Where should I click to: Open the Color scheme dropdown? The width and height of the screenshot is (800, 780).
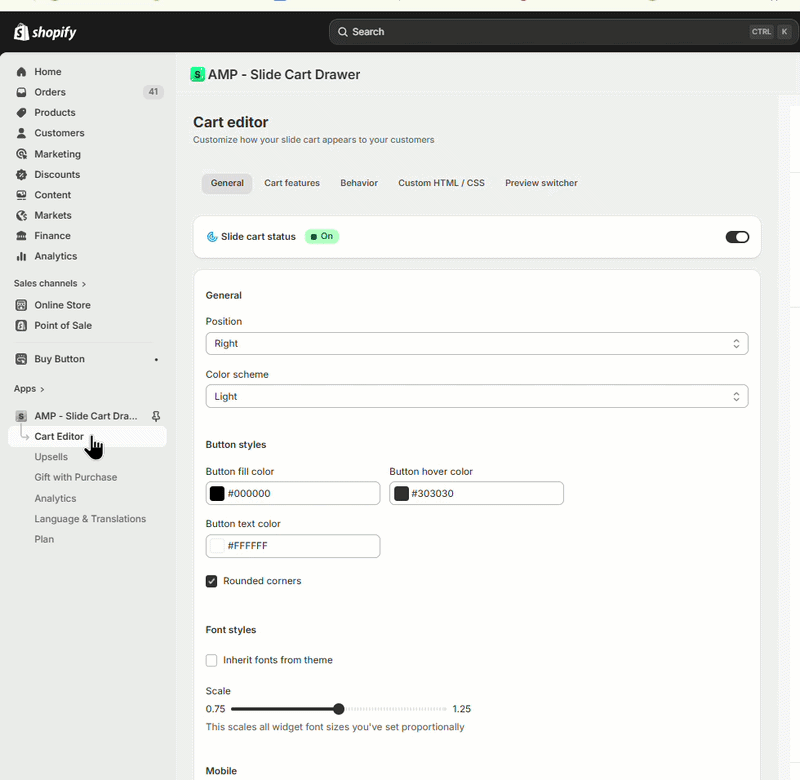point(477,396)
